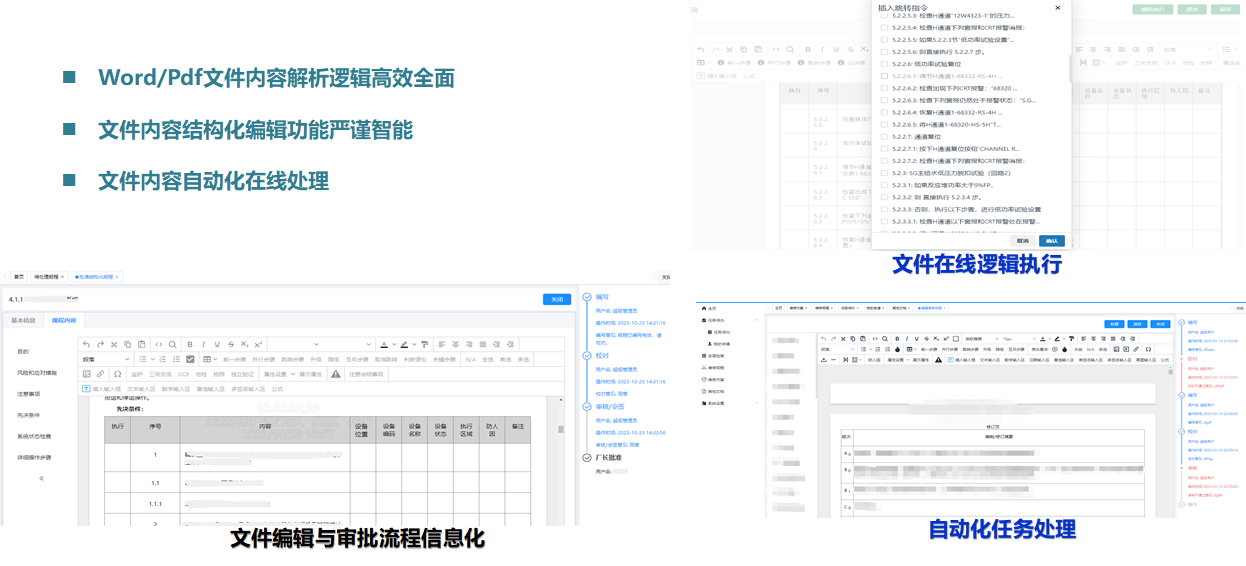Tick checkbox for 5.2.2.6: 低功率试验复位

click(x=884, y=64)
